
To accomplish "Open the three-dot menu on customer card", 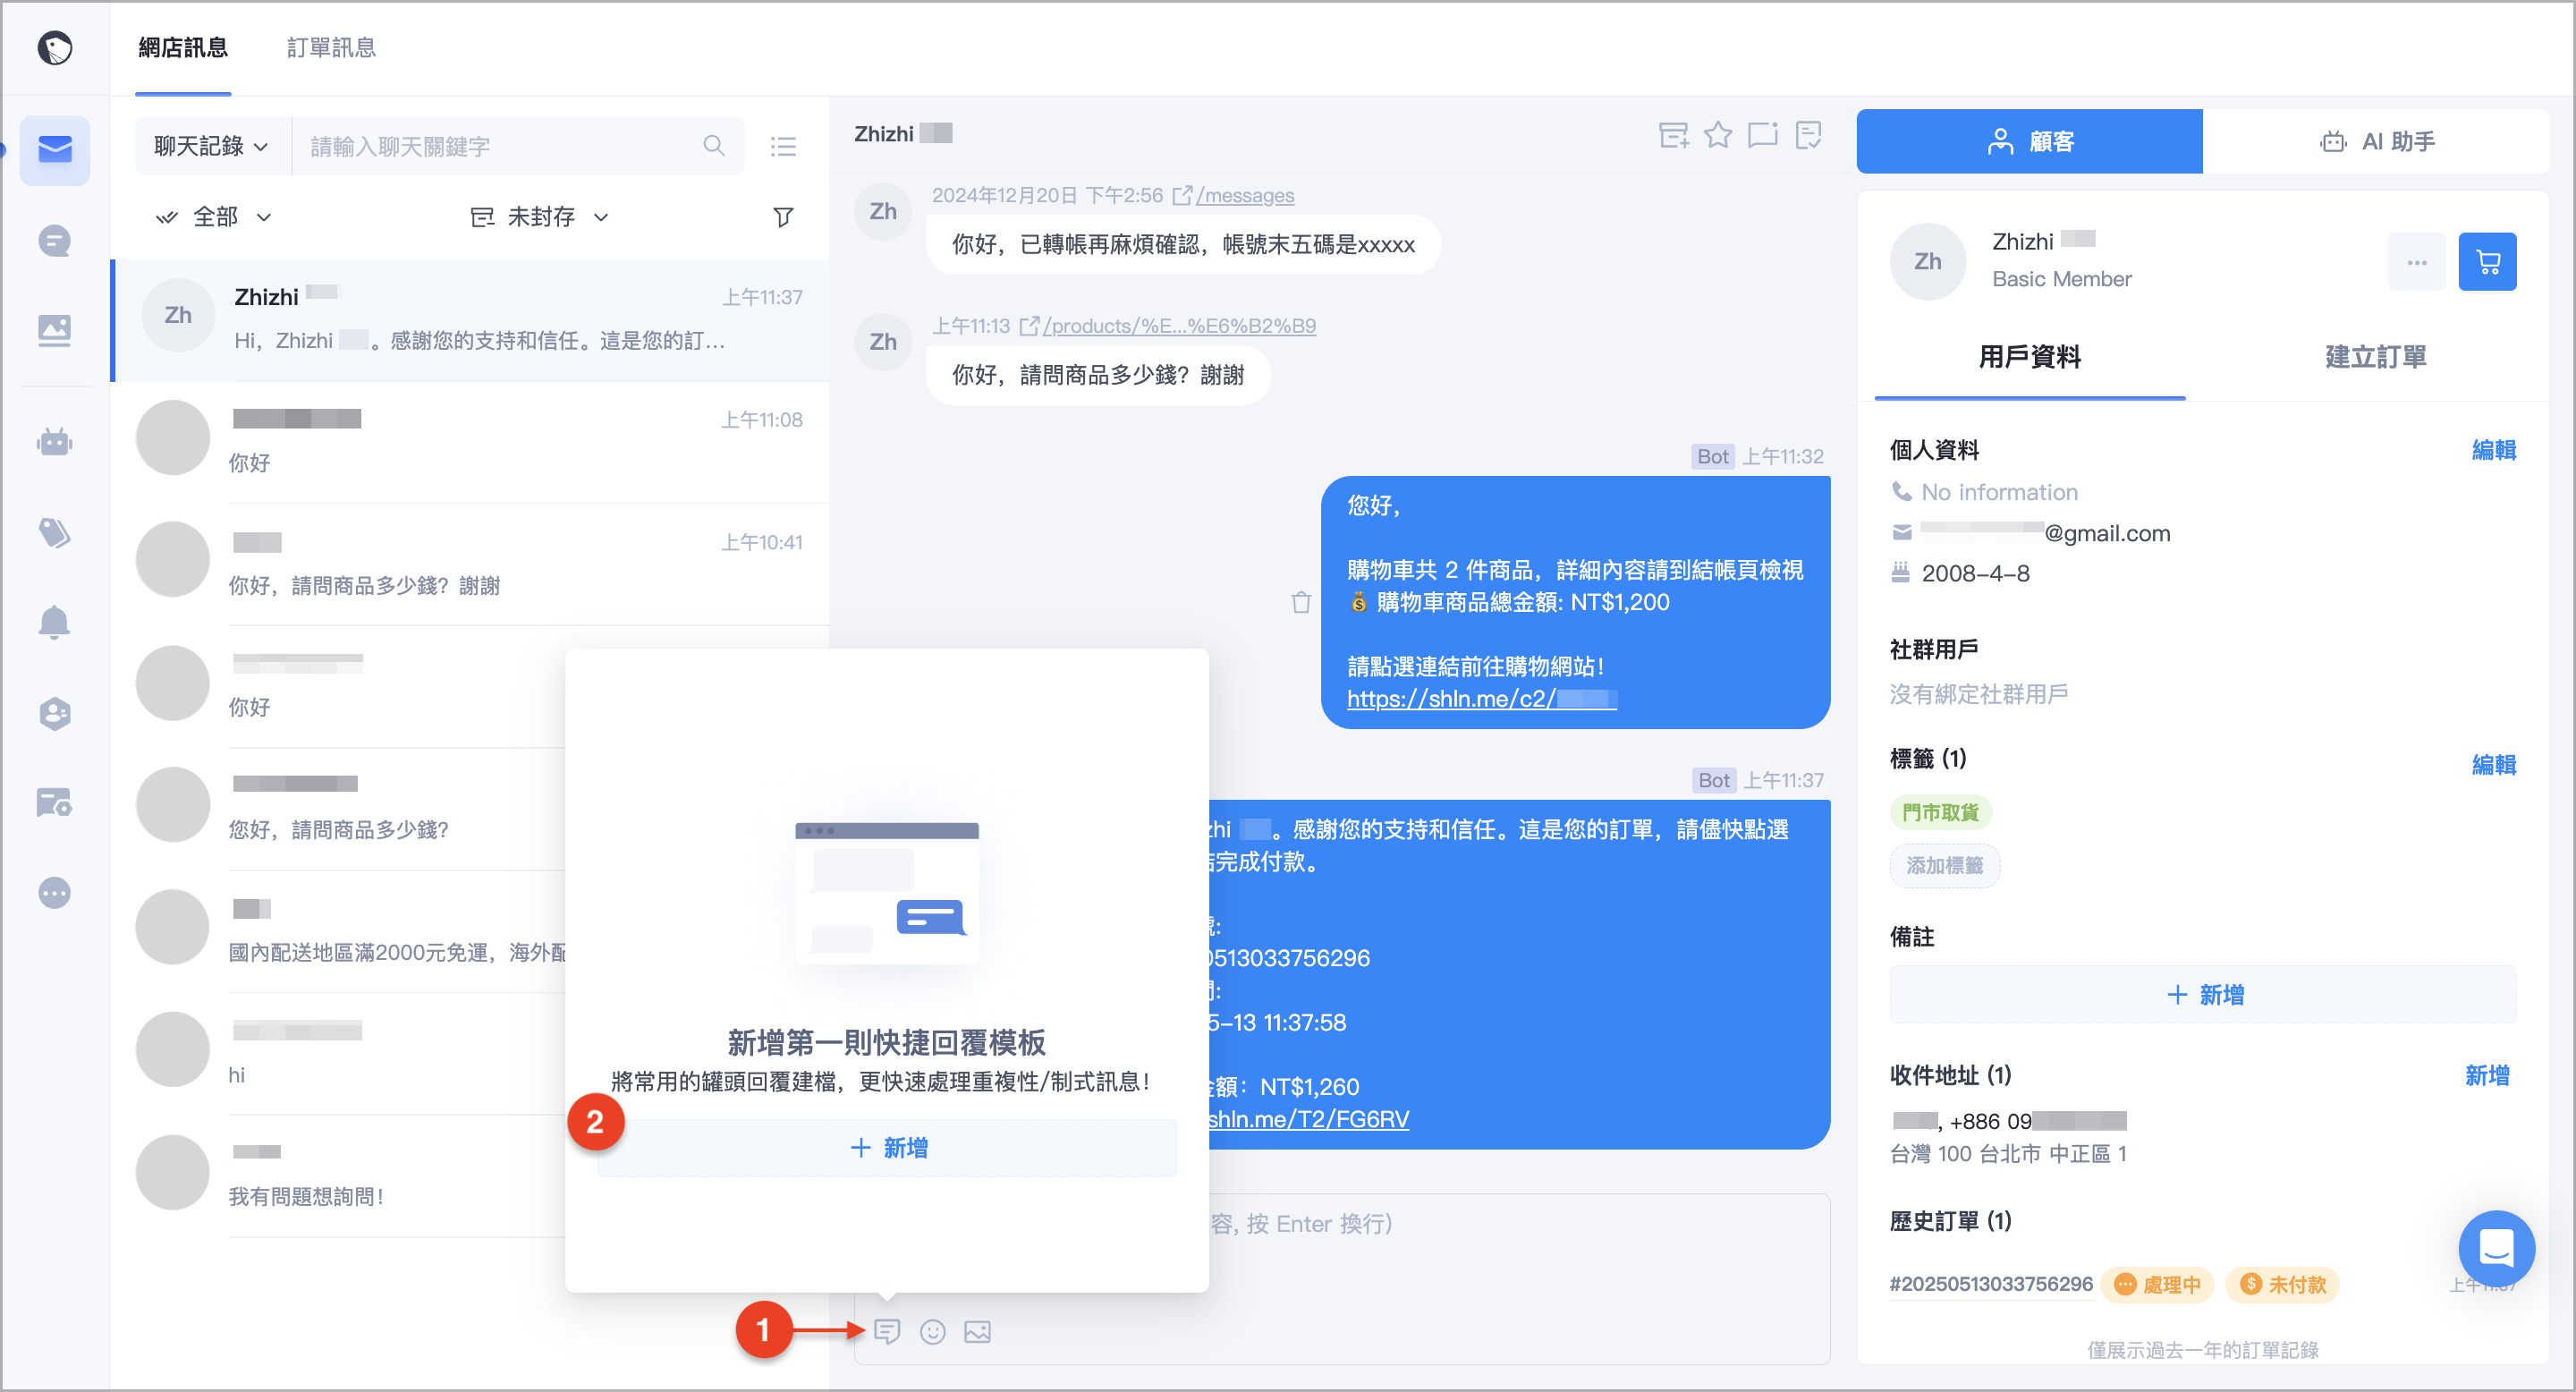I will (2417, 262).
